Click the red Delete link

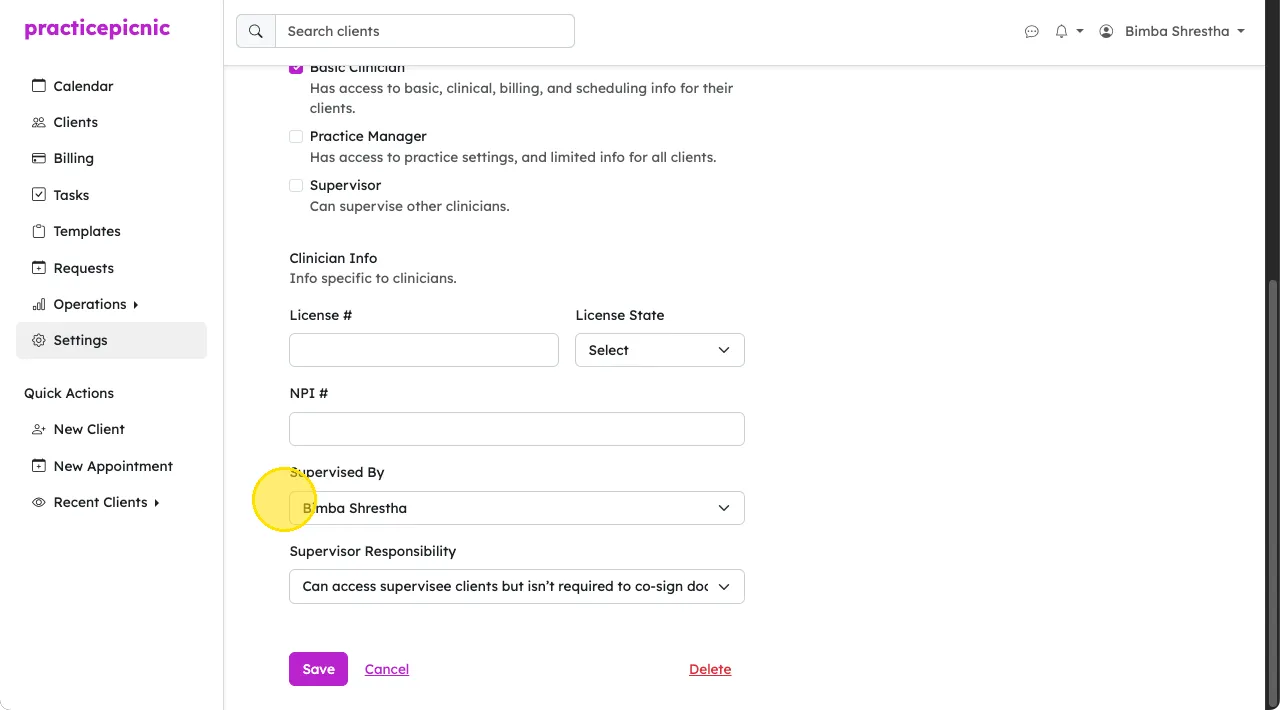[710, 669]
